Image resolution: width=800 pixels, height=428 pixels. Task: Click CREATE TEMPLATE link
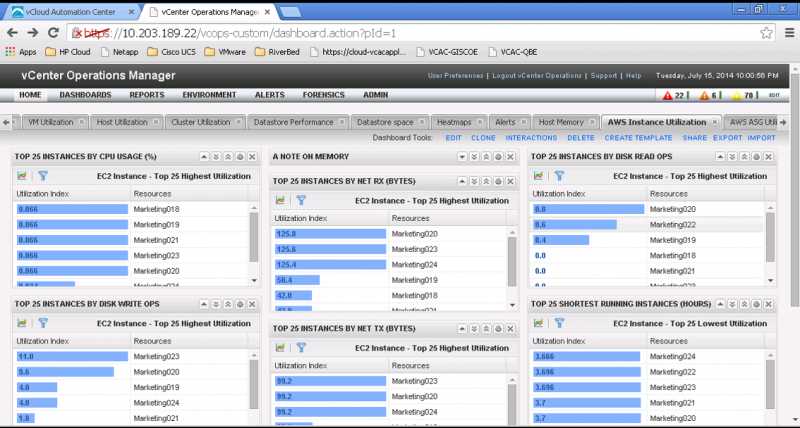coord(638,138)
